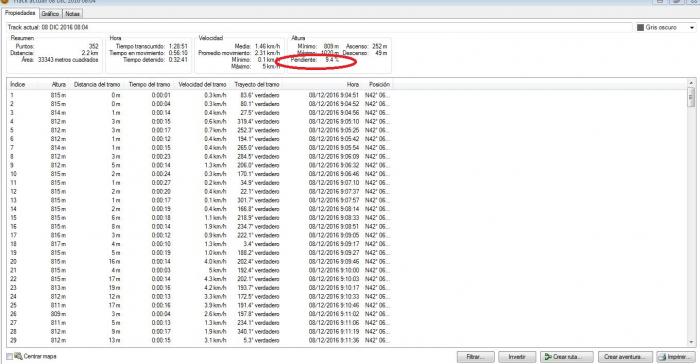The image size is (700, 364).
Task: Sort by the Posición column header
Action: coord(379,84)
